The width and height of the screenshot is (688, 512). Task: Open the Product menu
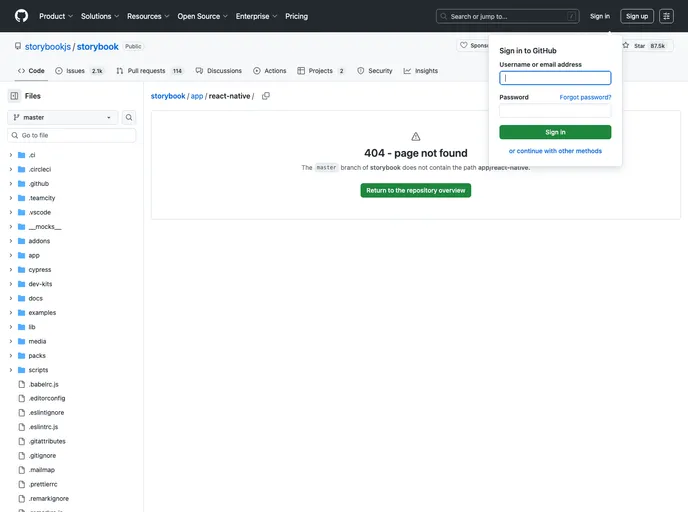55,16
